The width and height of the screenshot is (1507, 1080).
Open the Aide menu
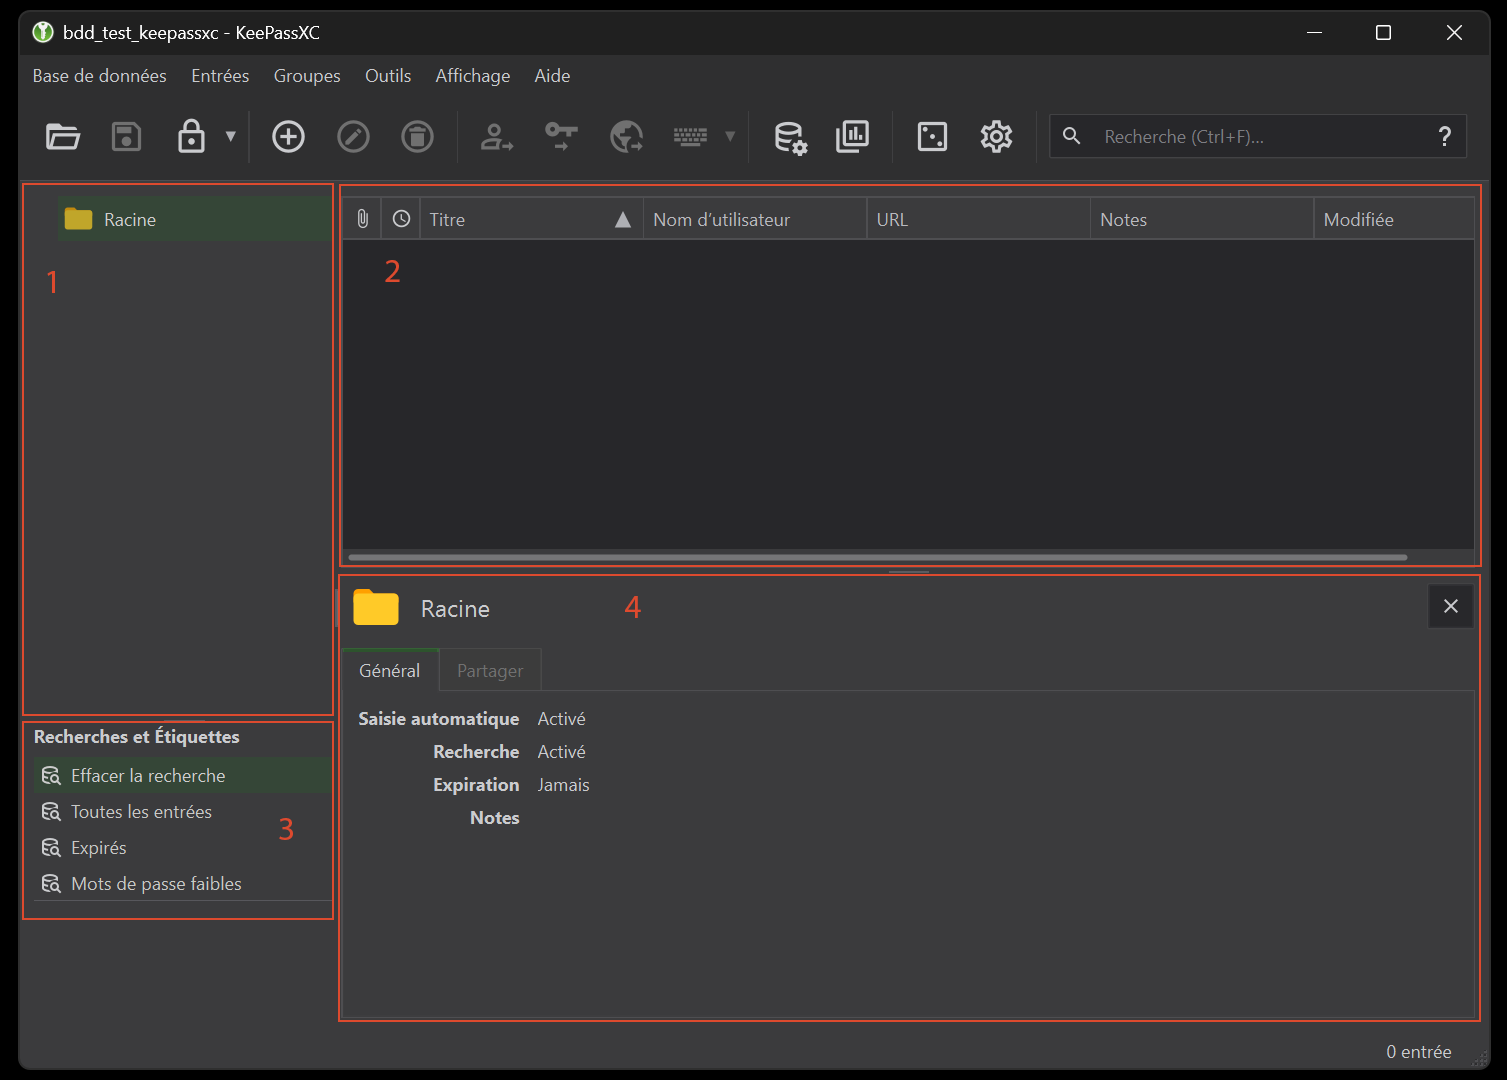552,76
